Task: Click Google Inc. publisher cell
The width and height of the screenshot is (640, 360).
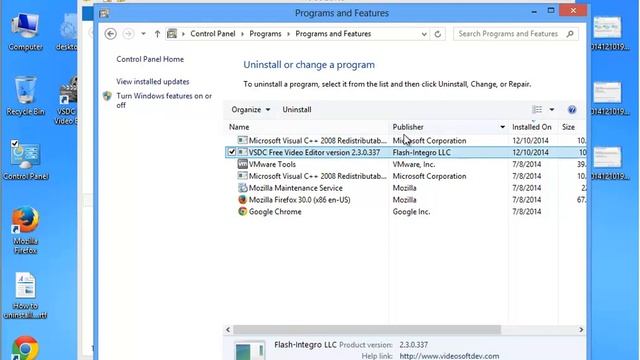Action: pyautogui.click(x=411, y=211)
